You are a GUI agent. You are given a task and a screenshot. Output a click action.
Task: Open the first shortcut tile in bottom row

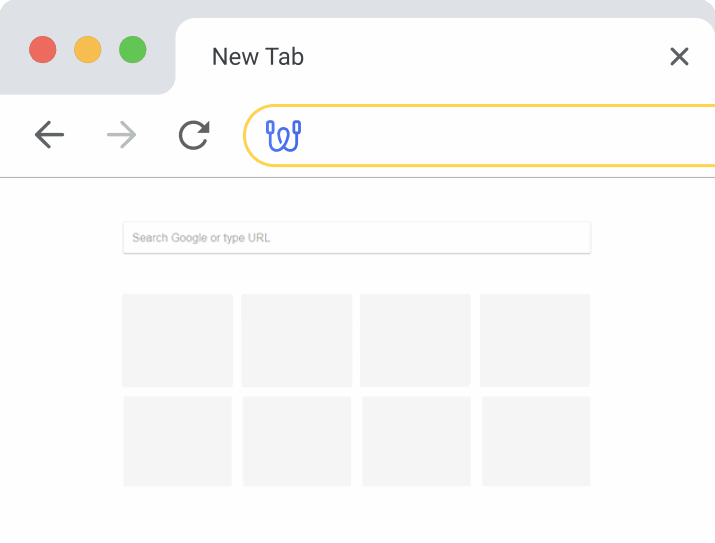[177, 441]
